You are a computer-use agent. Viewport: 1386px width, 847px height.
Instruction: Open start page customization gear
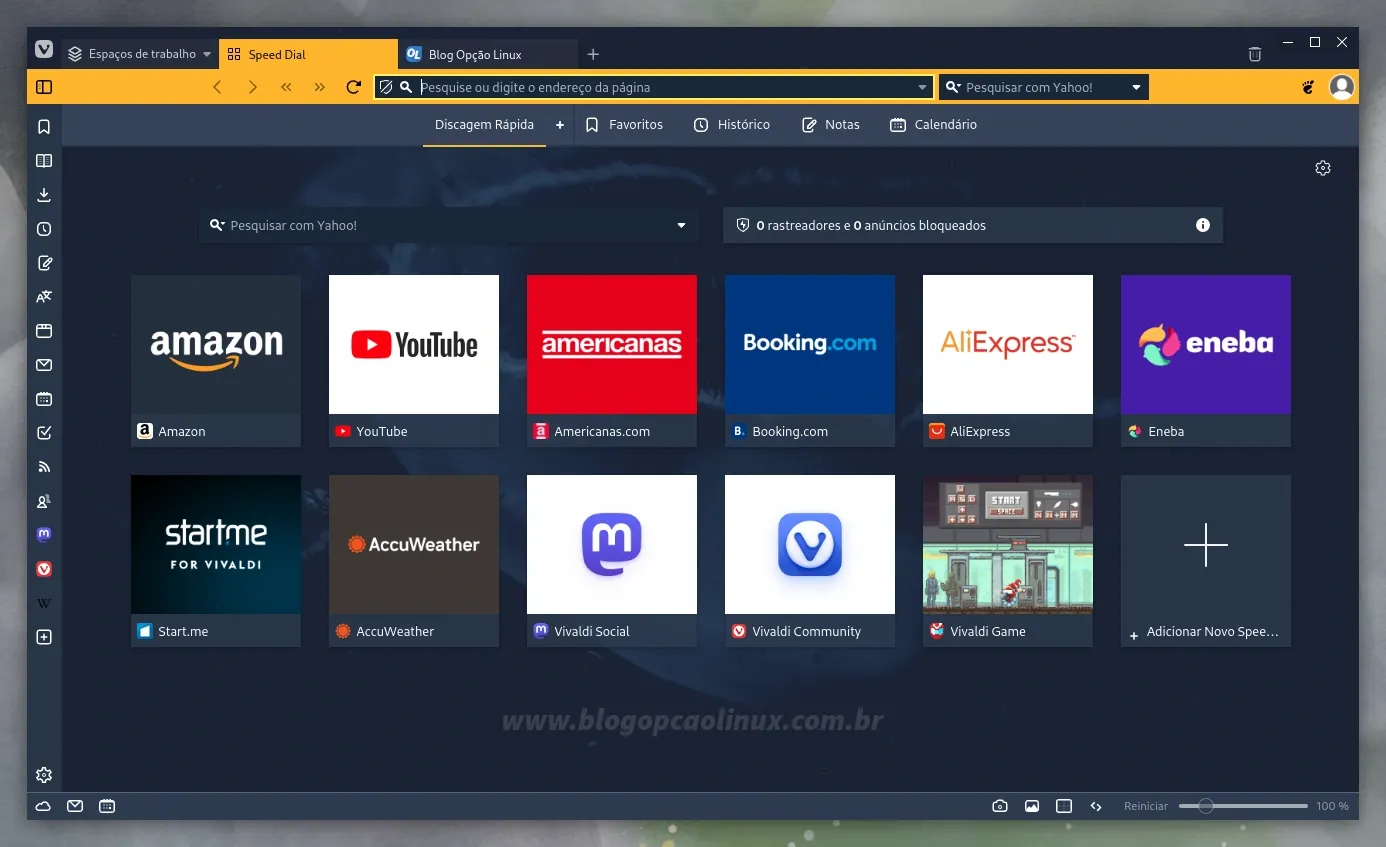[x=1323, y=168]
